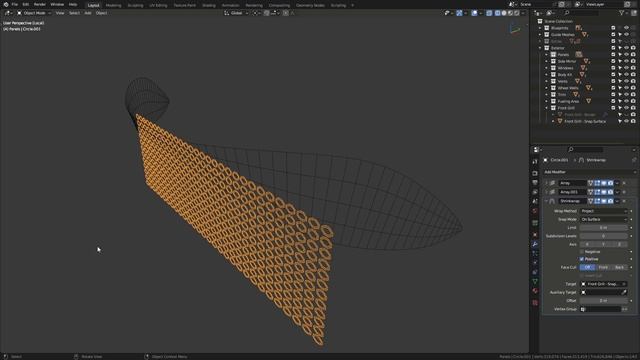Toggle selectable arrow of Fueling Area collection
The height and width of the screenshot is (360, 640).
coord(620,101)
